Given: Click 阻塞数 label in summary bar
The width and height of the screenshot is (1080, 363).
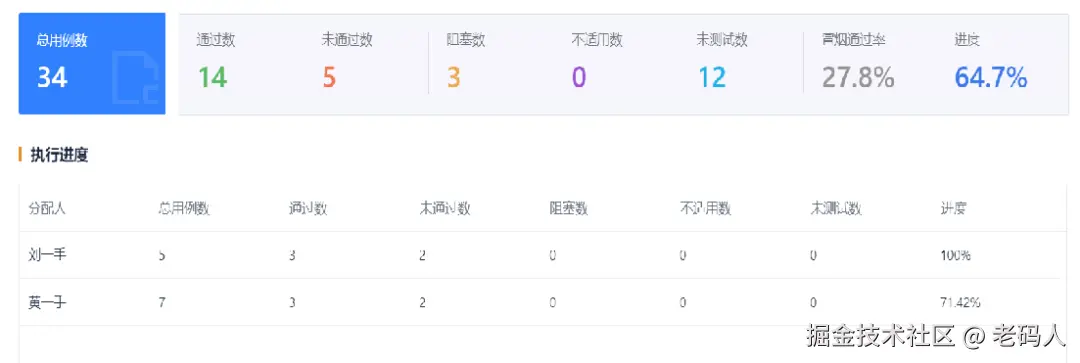Looking at the screenshot, I should tap(466, 40).
